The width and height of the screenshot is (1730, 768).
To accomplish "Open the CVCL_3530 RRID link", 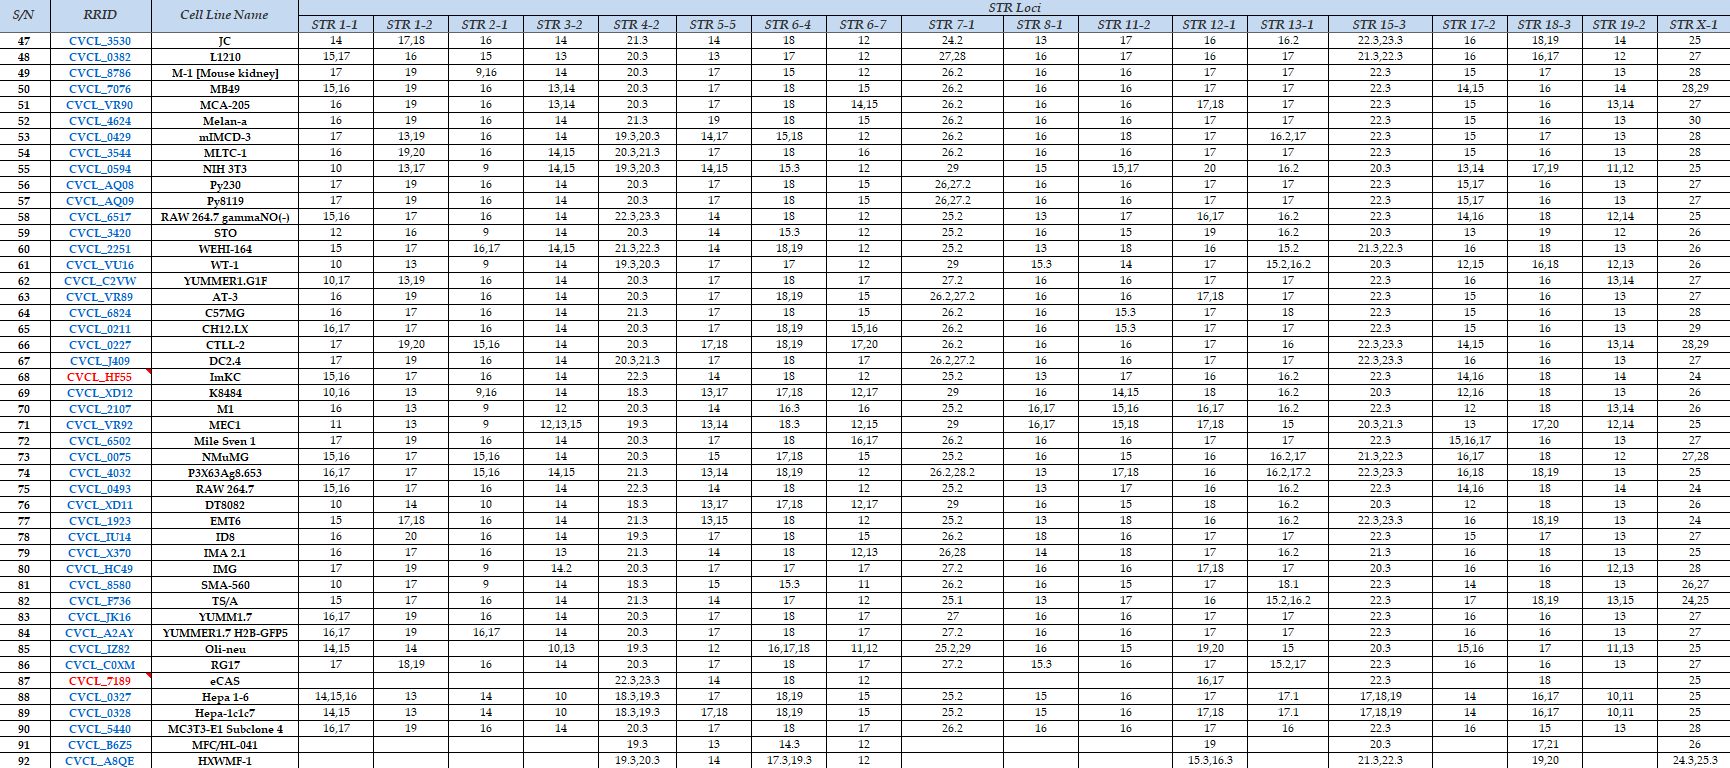I will coord(100,41).
